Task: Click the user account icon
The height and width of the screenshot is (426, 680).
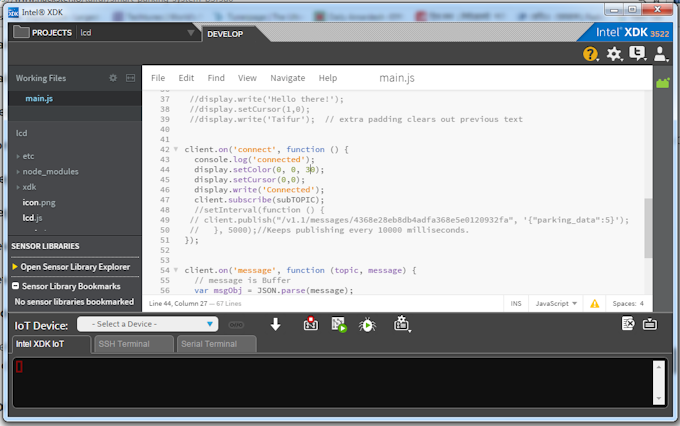Action: click(660, 54)
